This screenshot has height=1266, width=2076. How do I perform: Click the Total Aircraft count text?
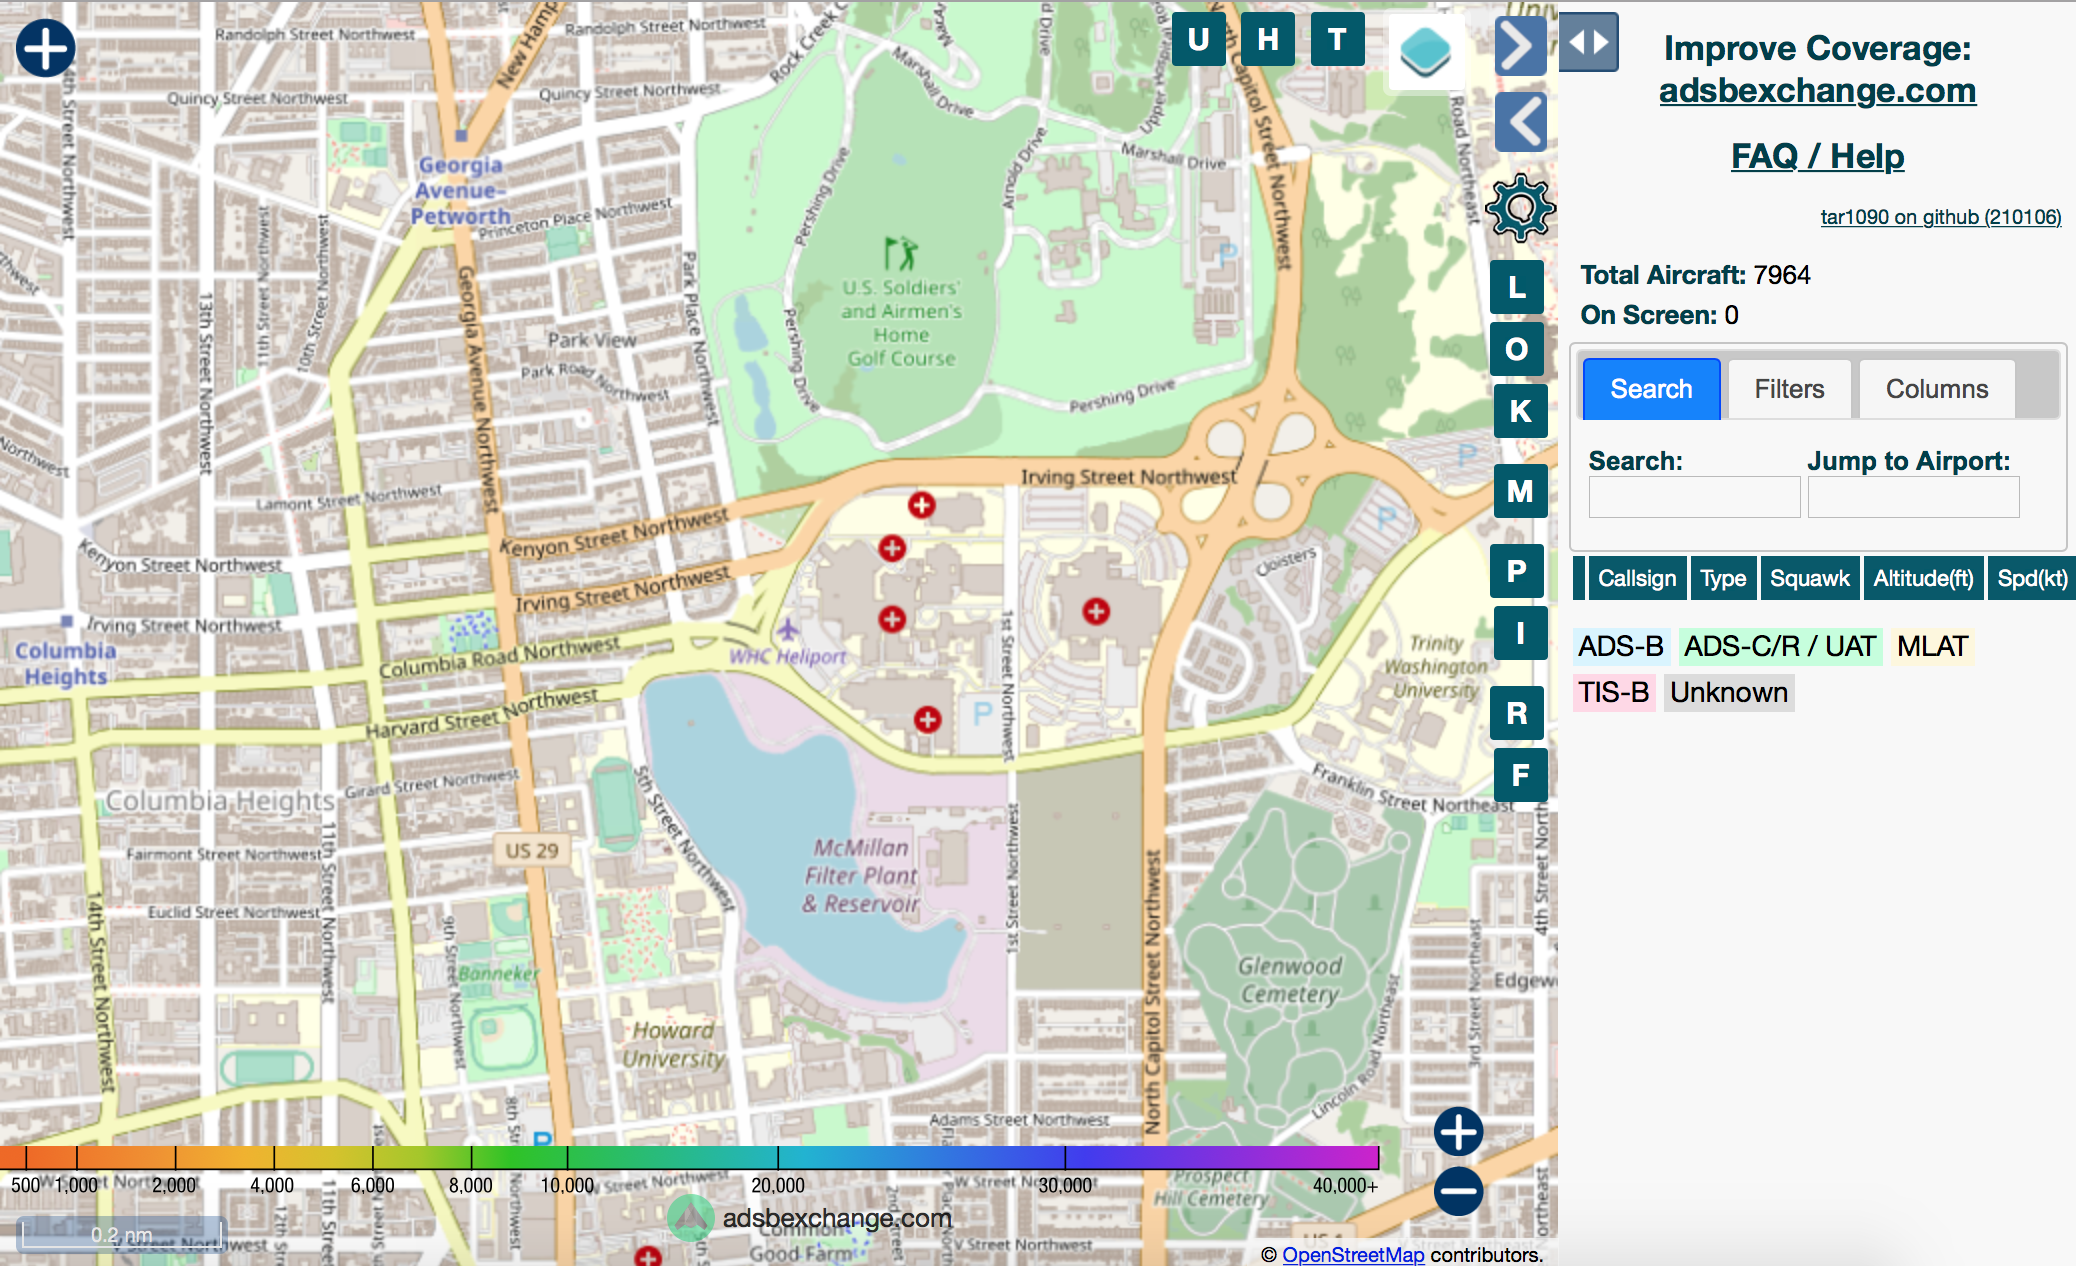point(1695,275)
